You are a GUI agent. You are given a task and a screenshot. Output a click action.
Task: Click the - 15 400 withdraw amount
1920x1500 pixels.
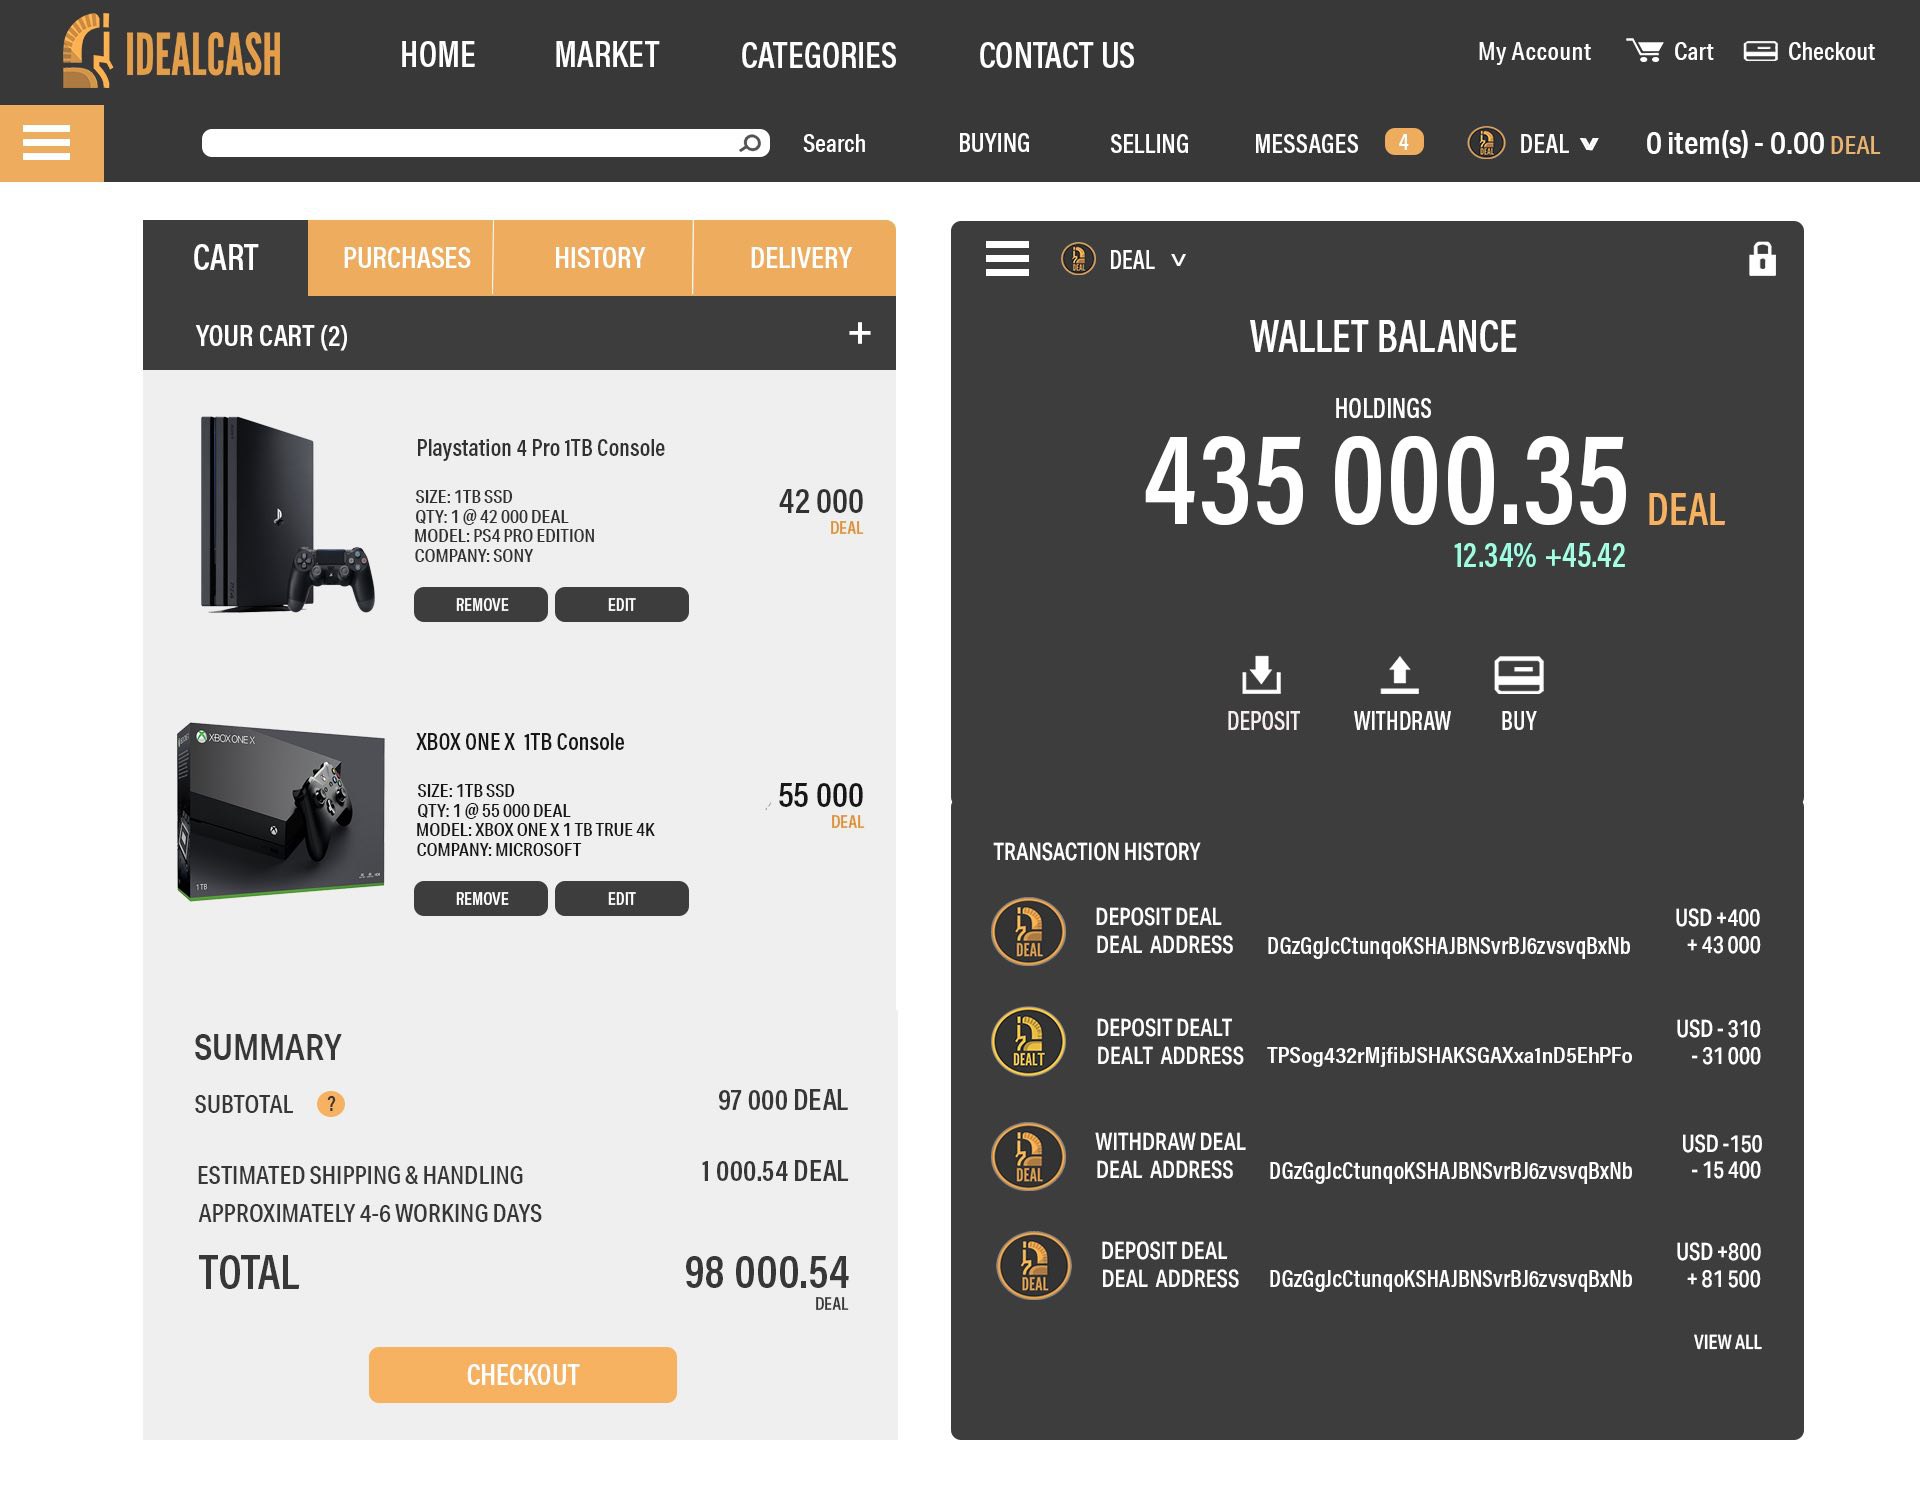(x=1725, y=1171)
